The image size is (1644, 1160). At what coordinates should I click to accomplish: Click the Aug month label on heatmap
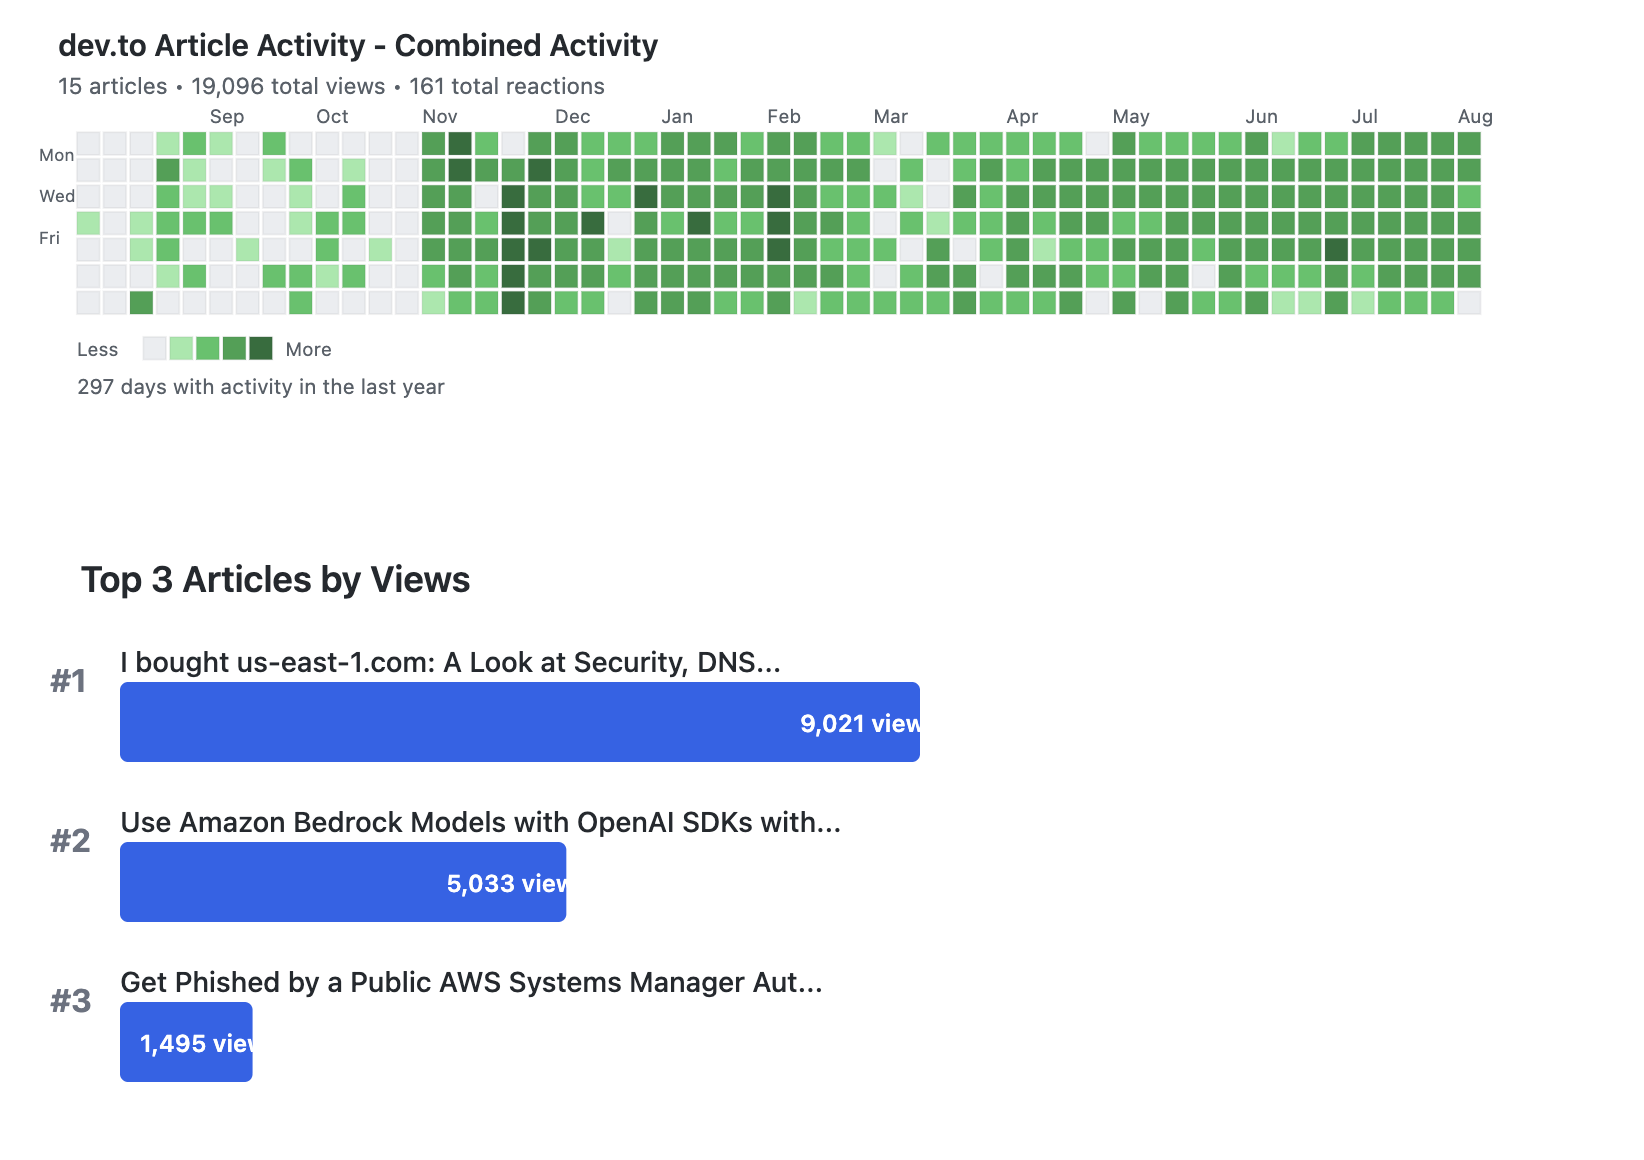click(x=1475, y=117)
